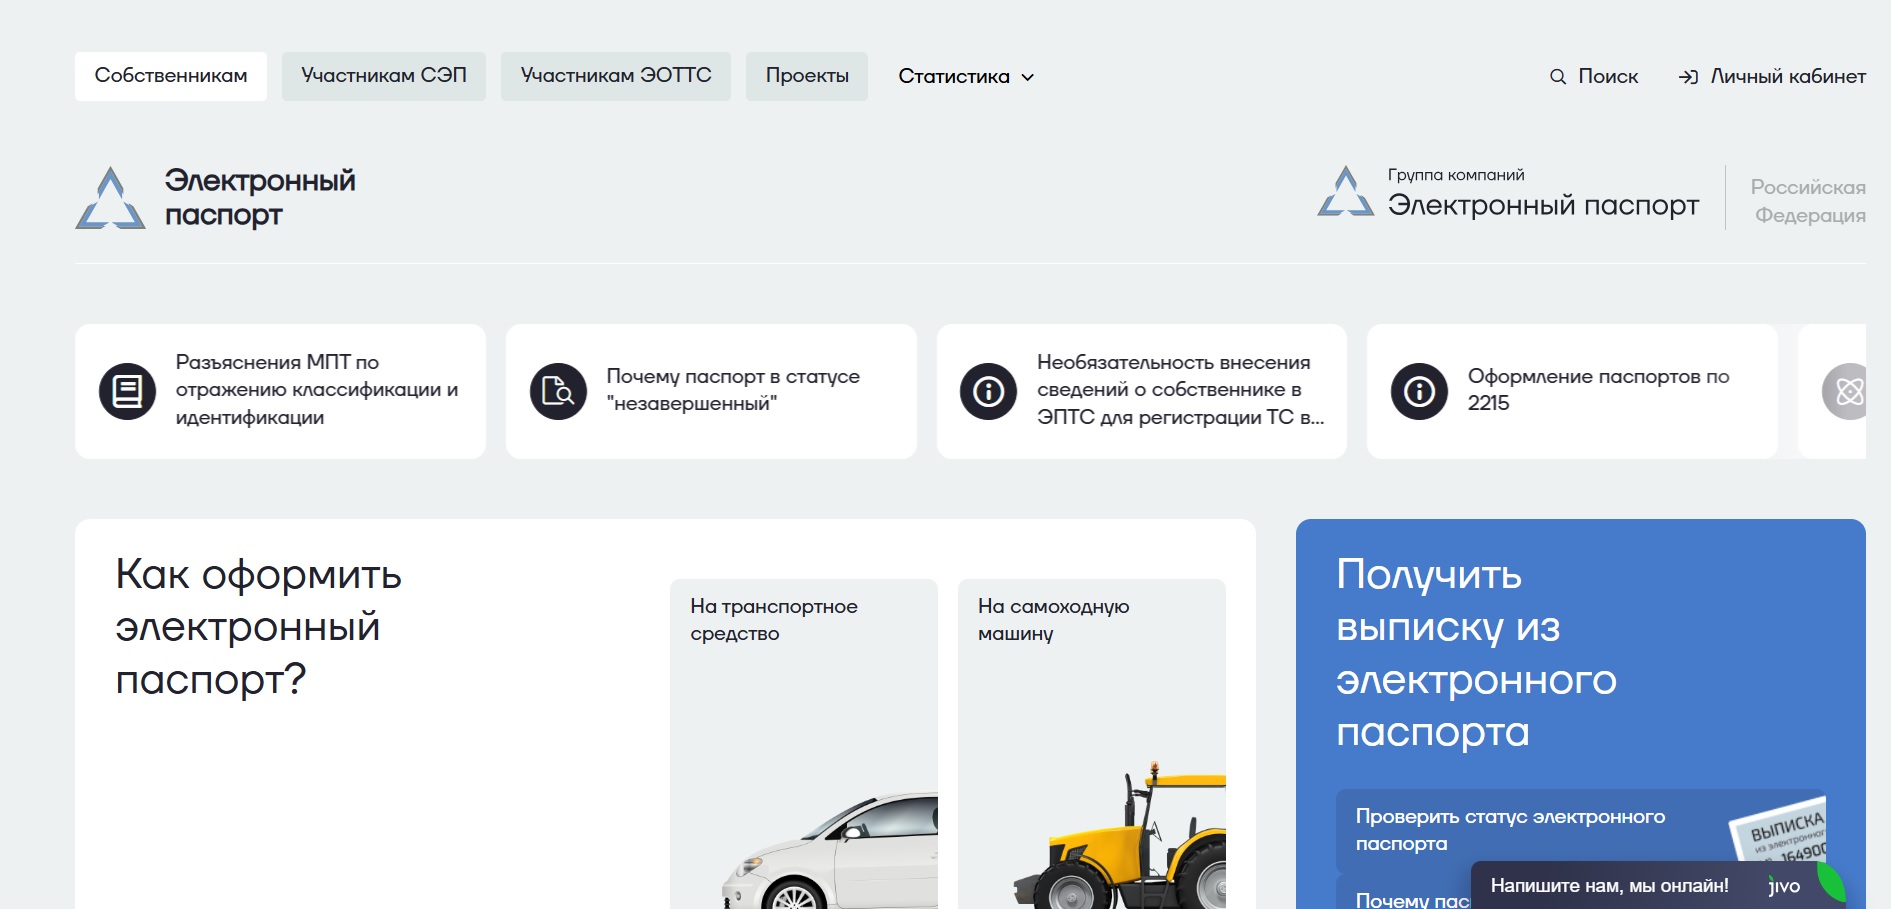
Task: Open the Проекты tab
Action: point(807,76)
